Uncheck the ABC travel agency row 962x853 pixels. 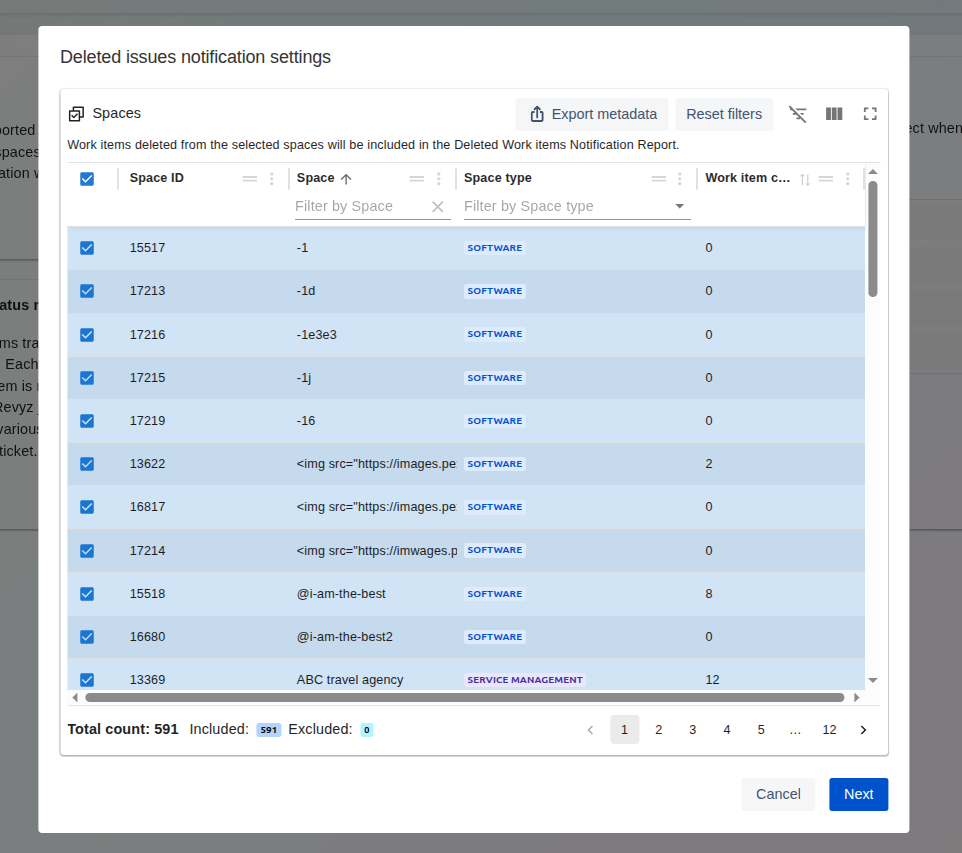[87, 680]
